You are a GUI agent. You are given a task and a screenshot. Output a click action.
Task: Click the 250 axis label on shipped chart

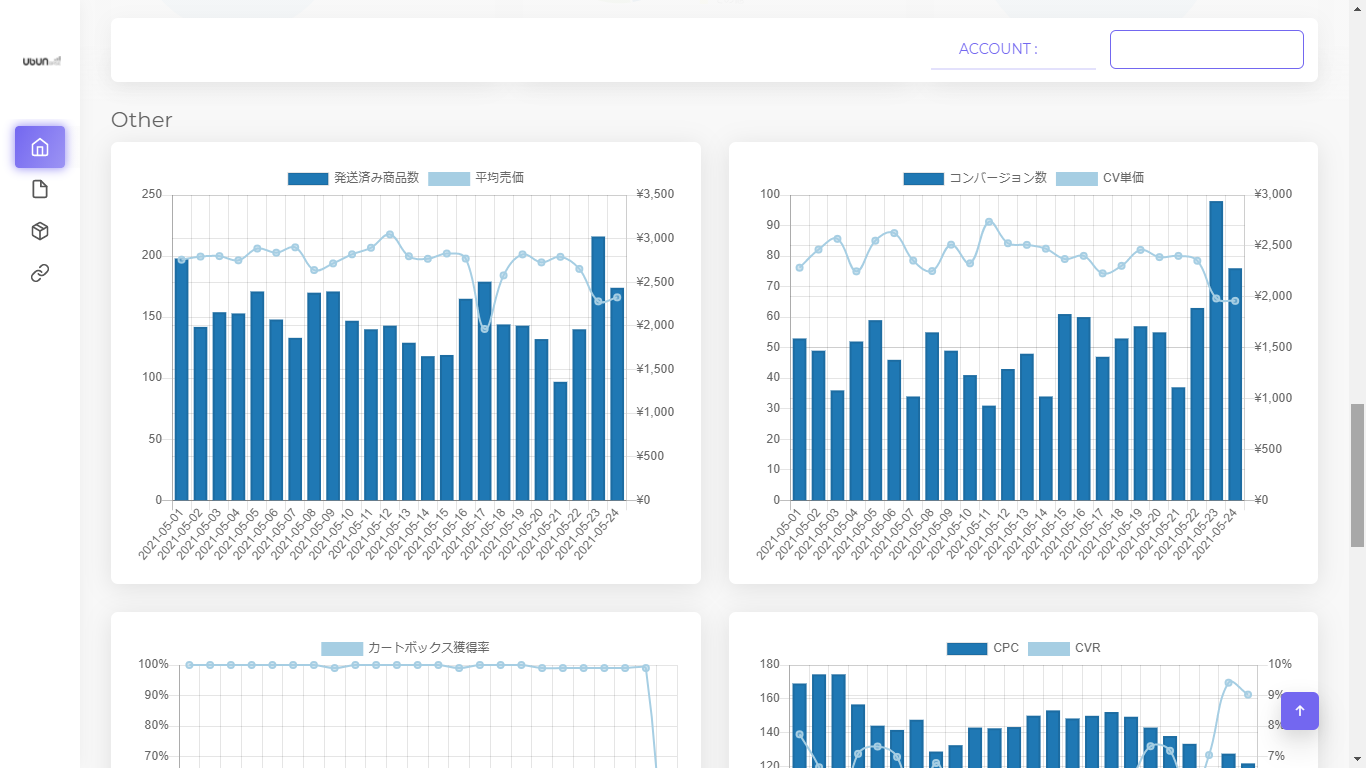click(151, 194)
